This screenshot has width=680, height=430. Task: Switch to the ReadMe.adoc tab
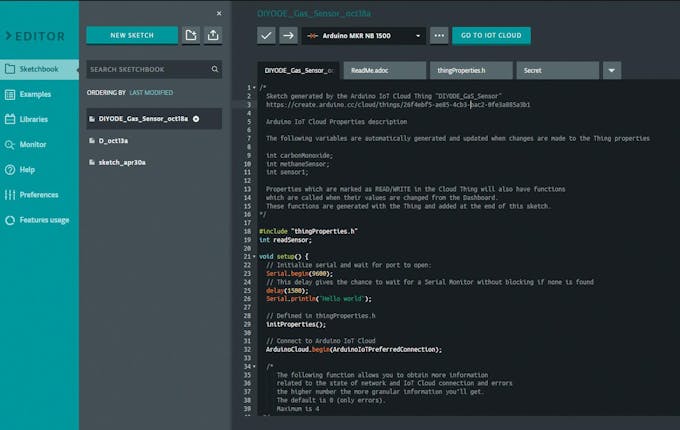pyautogui.click(x=384, y=71)
